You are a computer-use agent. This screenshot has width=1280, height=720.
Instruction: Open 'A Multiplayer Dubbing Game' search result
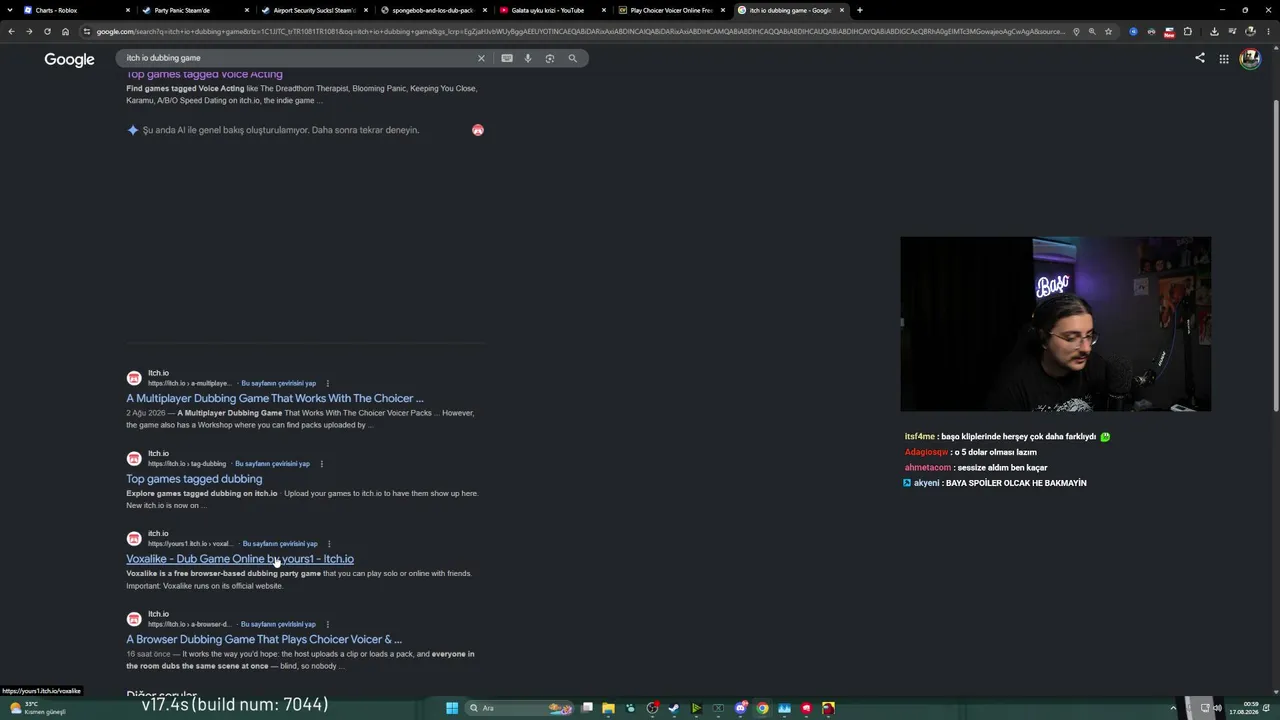tap(275, 398)
